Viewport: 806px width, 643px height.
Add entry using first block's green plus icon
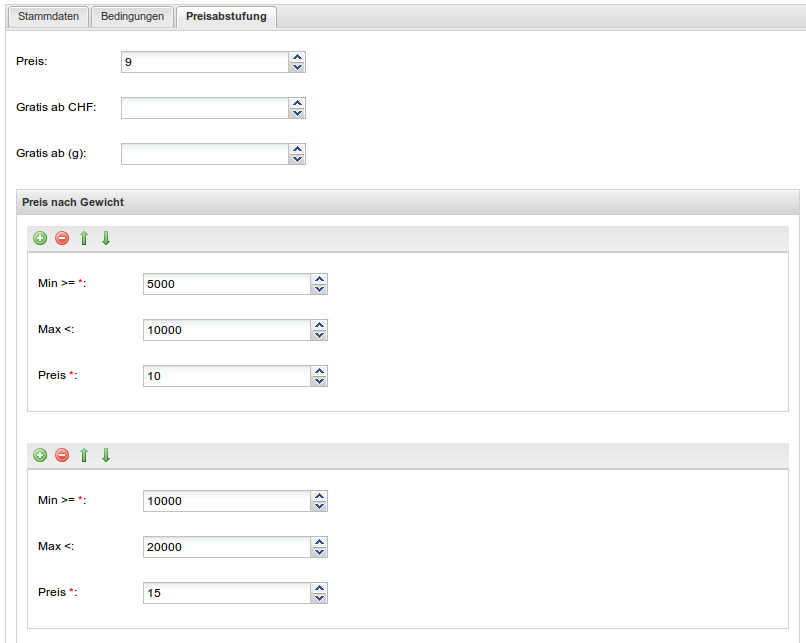pyautogui.click(x=40, y=238)
